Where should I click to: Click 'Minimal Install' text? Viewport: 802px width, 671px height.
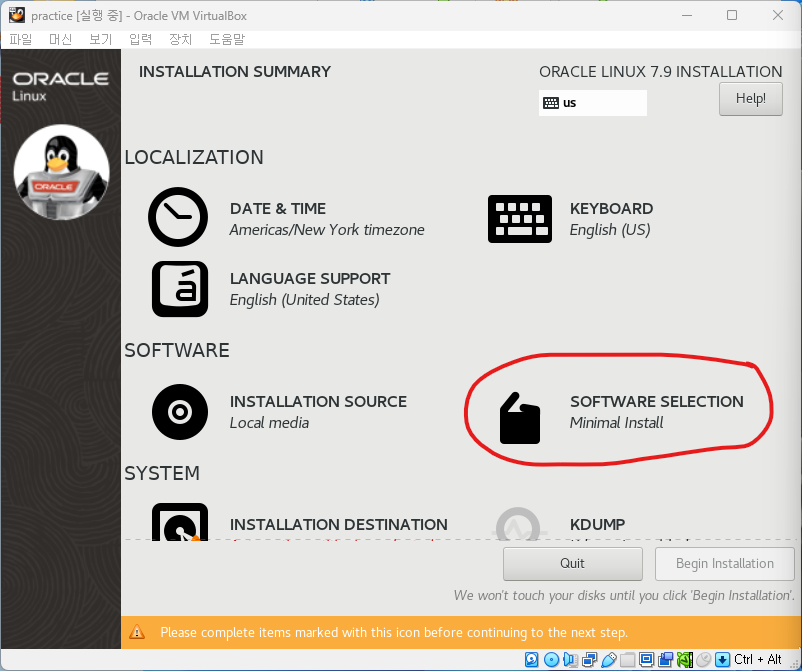[x=616, y=422]
